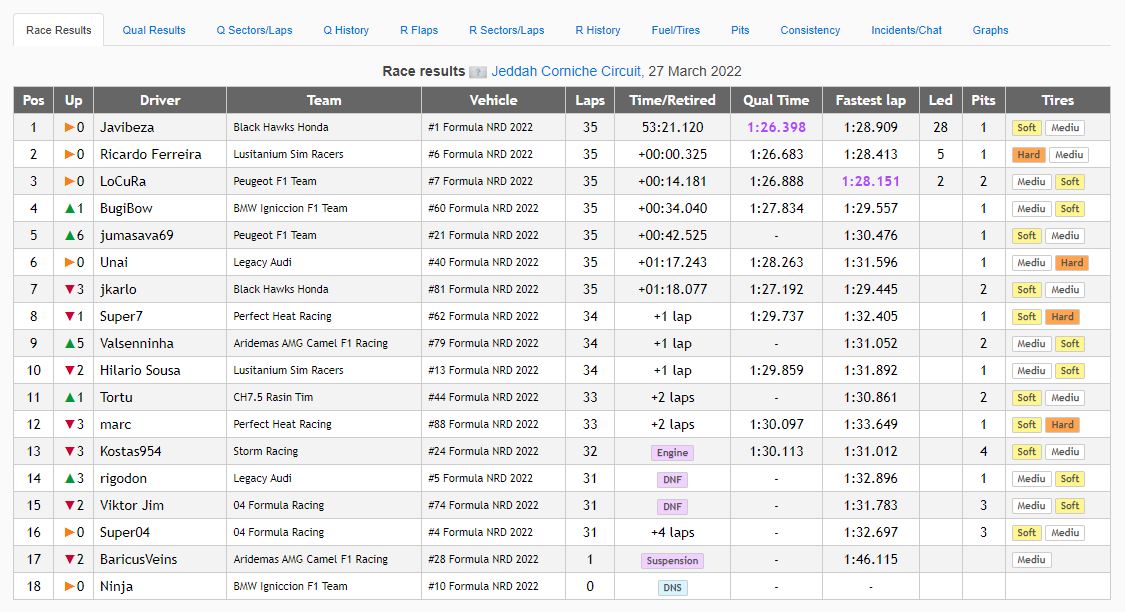Image resolution: width=1125 pixels, height=612 pixels.
Task: Select driver name LoCuRa
Action: [123, 182]
